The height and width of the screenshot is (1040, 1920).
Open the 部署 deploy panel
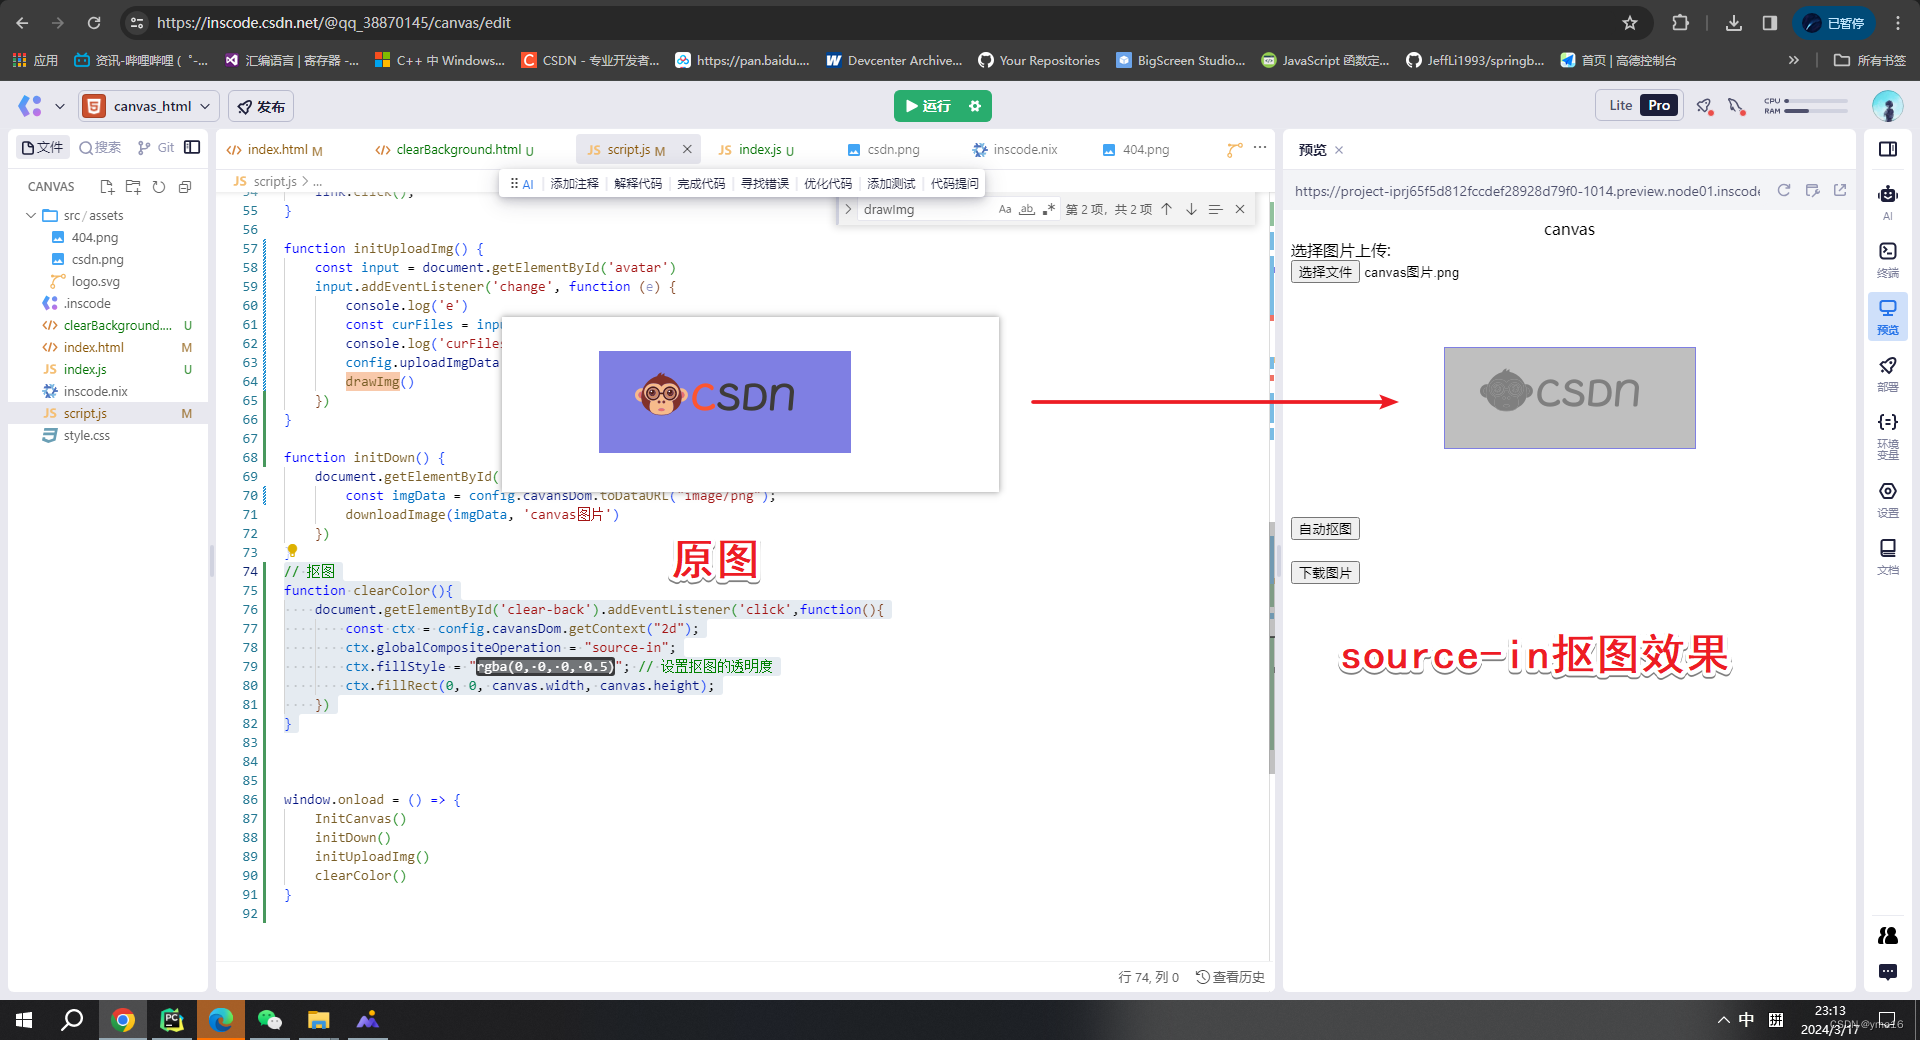pyautogui.click(x=1887, y=373)
